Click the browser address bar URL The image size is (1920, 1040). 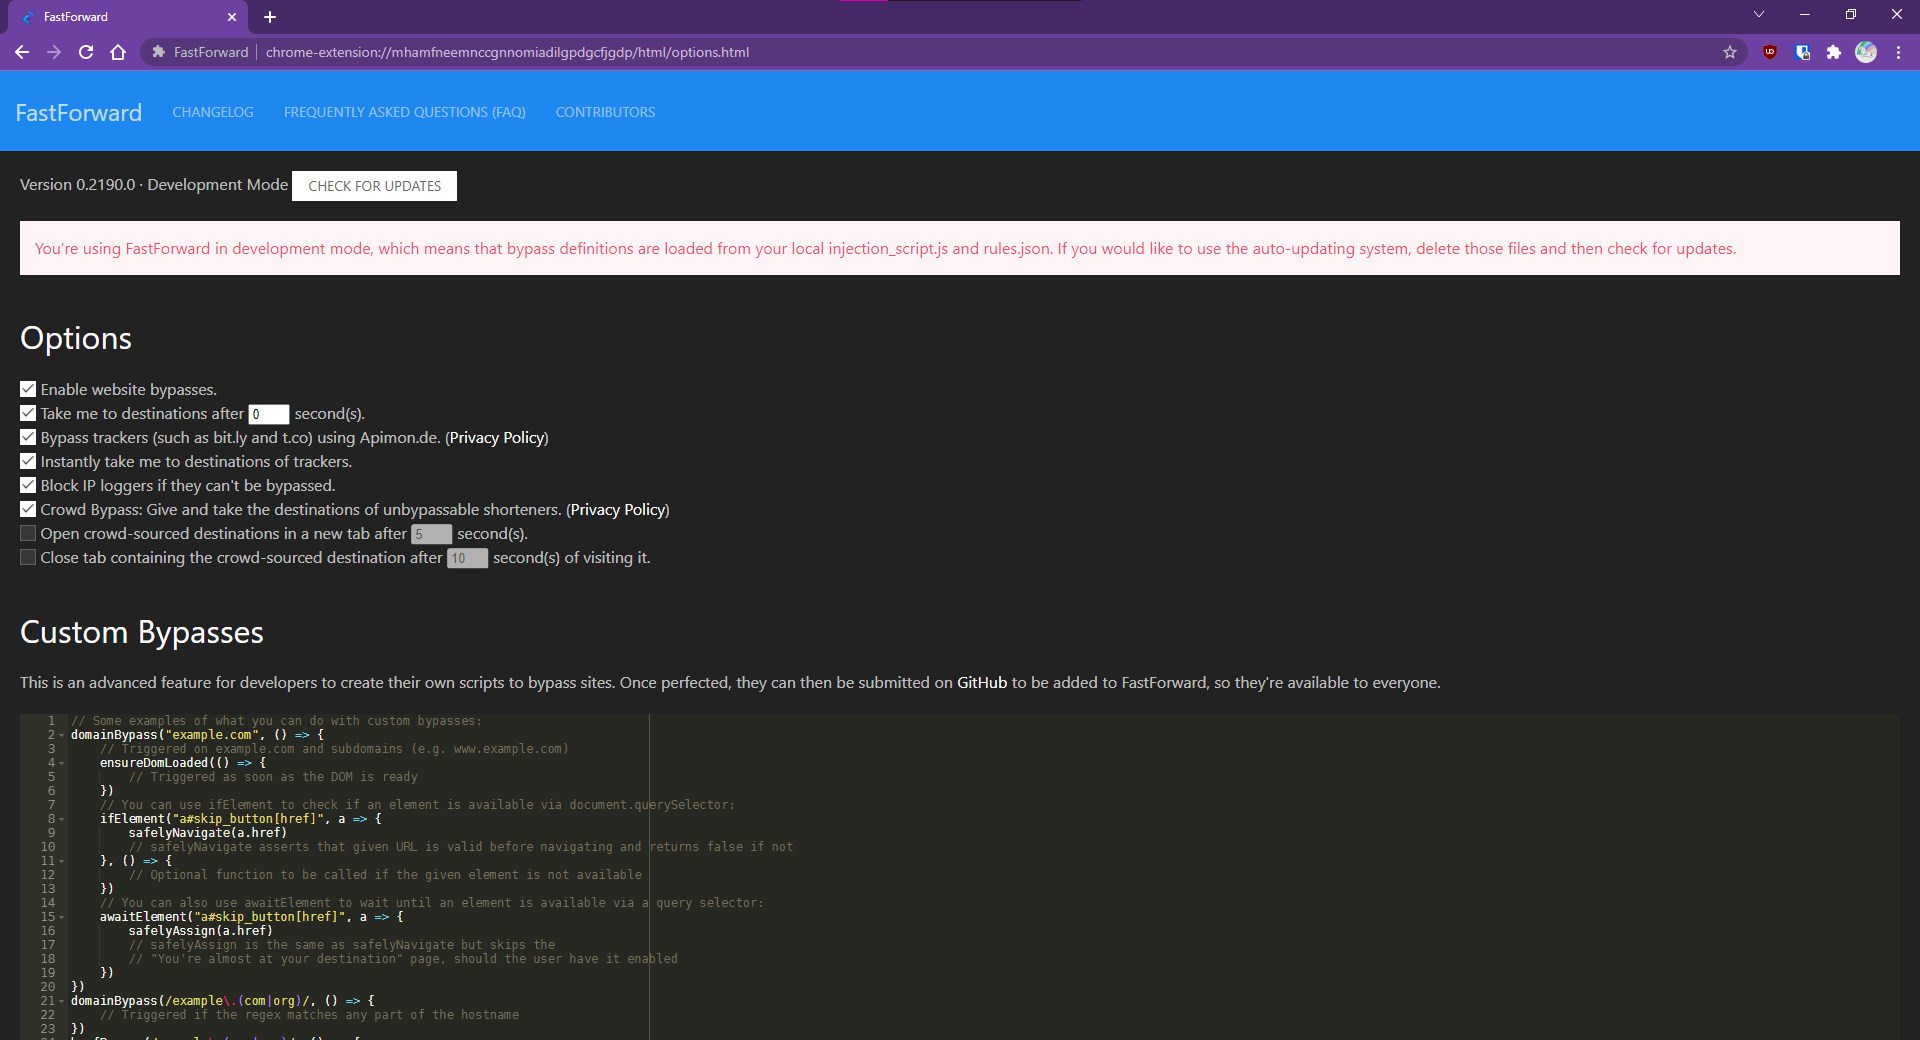[507, 52]
